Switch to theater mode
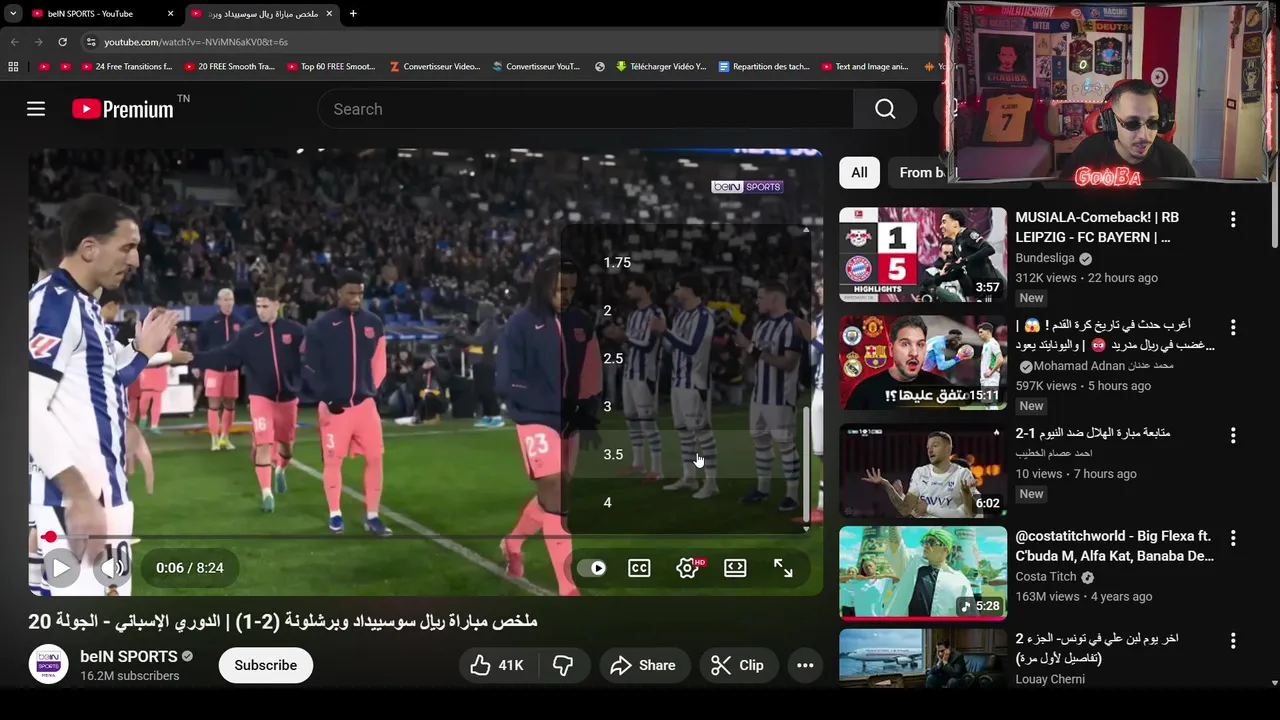Screen dimensions: 1280x720 tap(735, 568)
